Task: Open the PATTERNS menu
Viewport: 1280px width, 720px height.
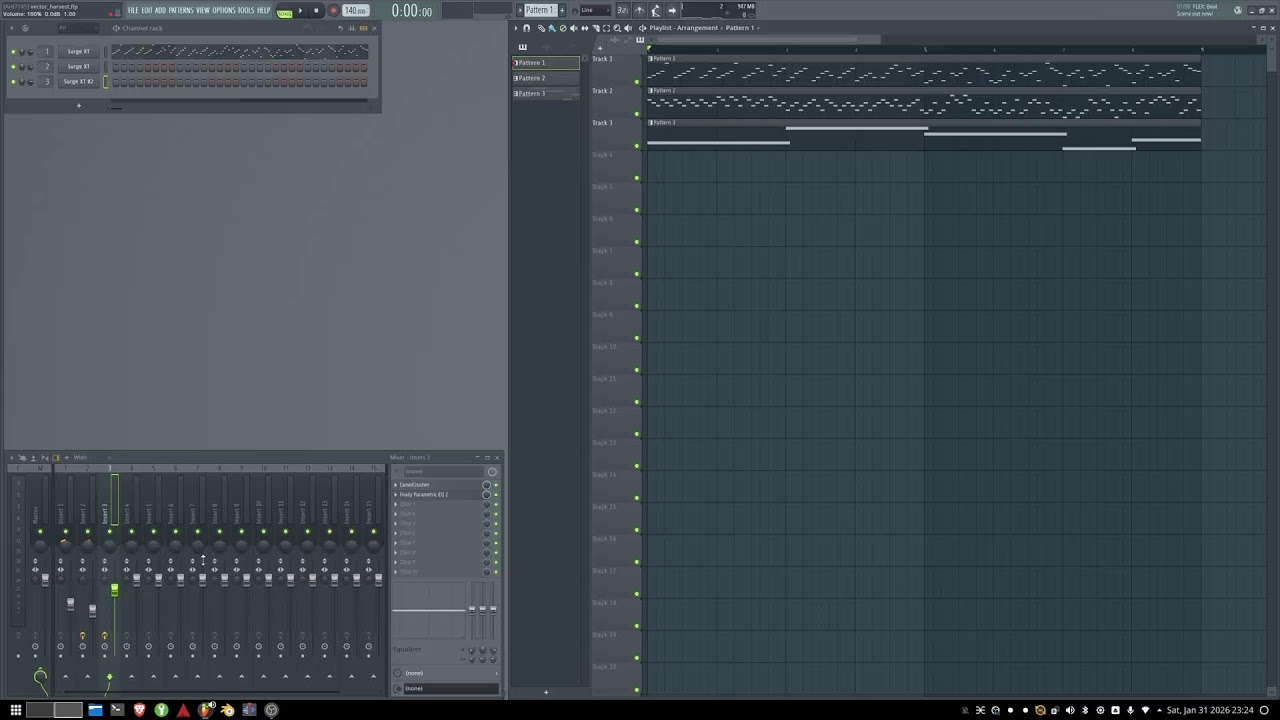Action: click(x=181, y=10)
